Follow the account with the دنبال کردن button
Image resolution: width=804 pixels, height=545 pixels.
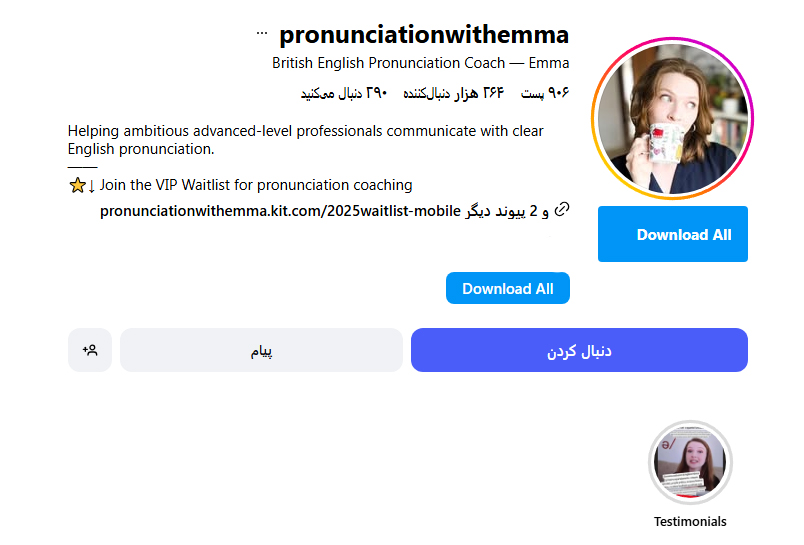[579, 350]
